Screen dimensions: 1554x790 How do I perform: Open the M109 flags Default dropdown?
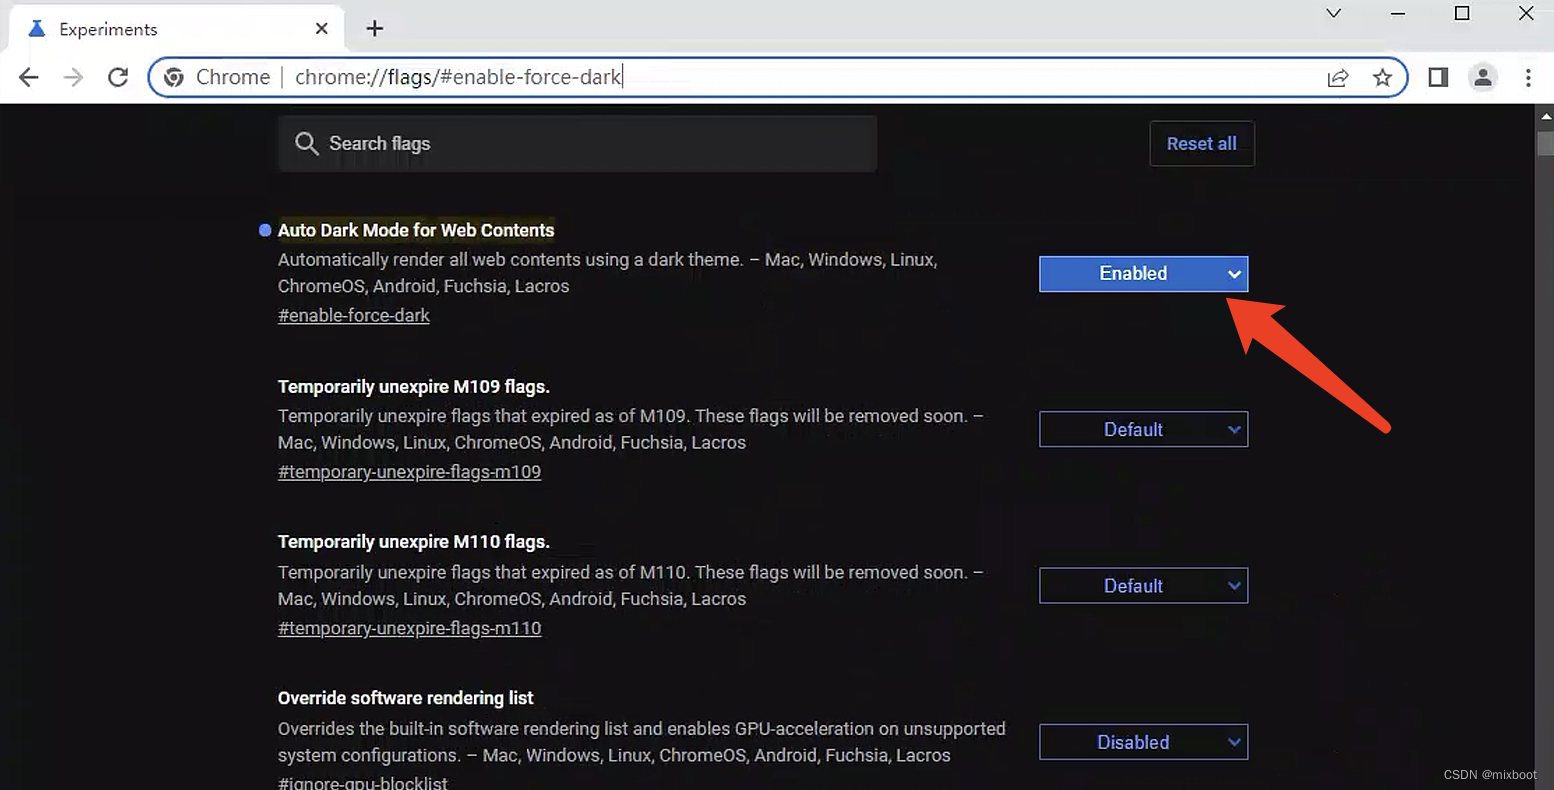[1143, 430]
